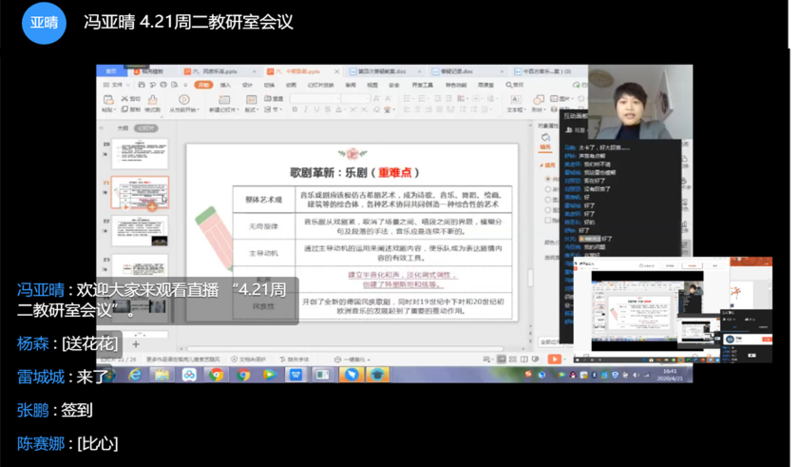Open the file explorer folder on taskbar
Viewport: 800px width, 467px height.
point(162,375)
